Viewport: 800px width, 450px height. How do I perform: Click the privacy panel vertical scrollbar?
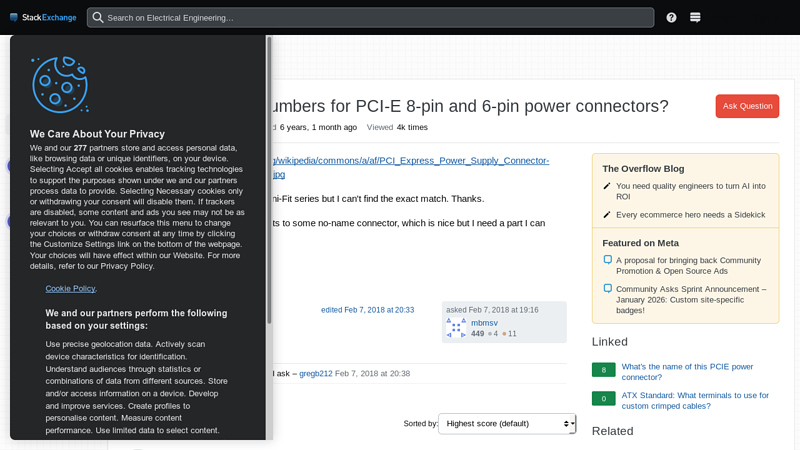click(269, 179)
